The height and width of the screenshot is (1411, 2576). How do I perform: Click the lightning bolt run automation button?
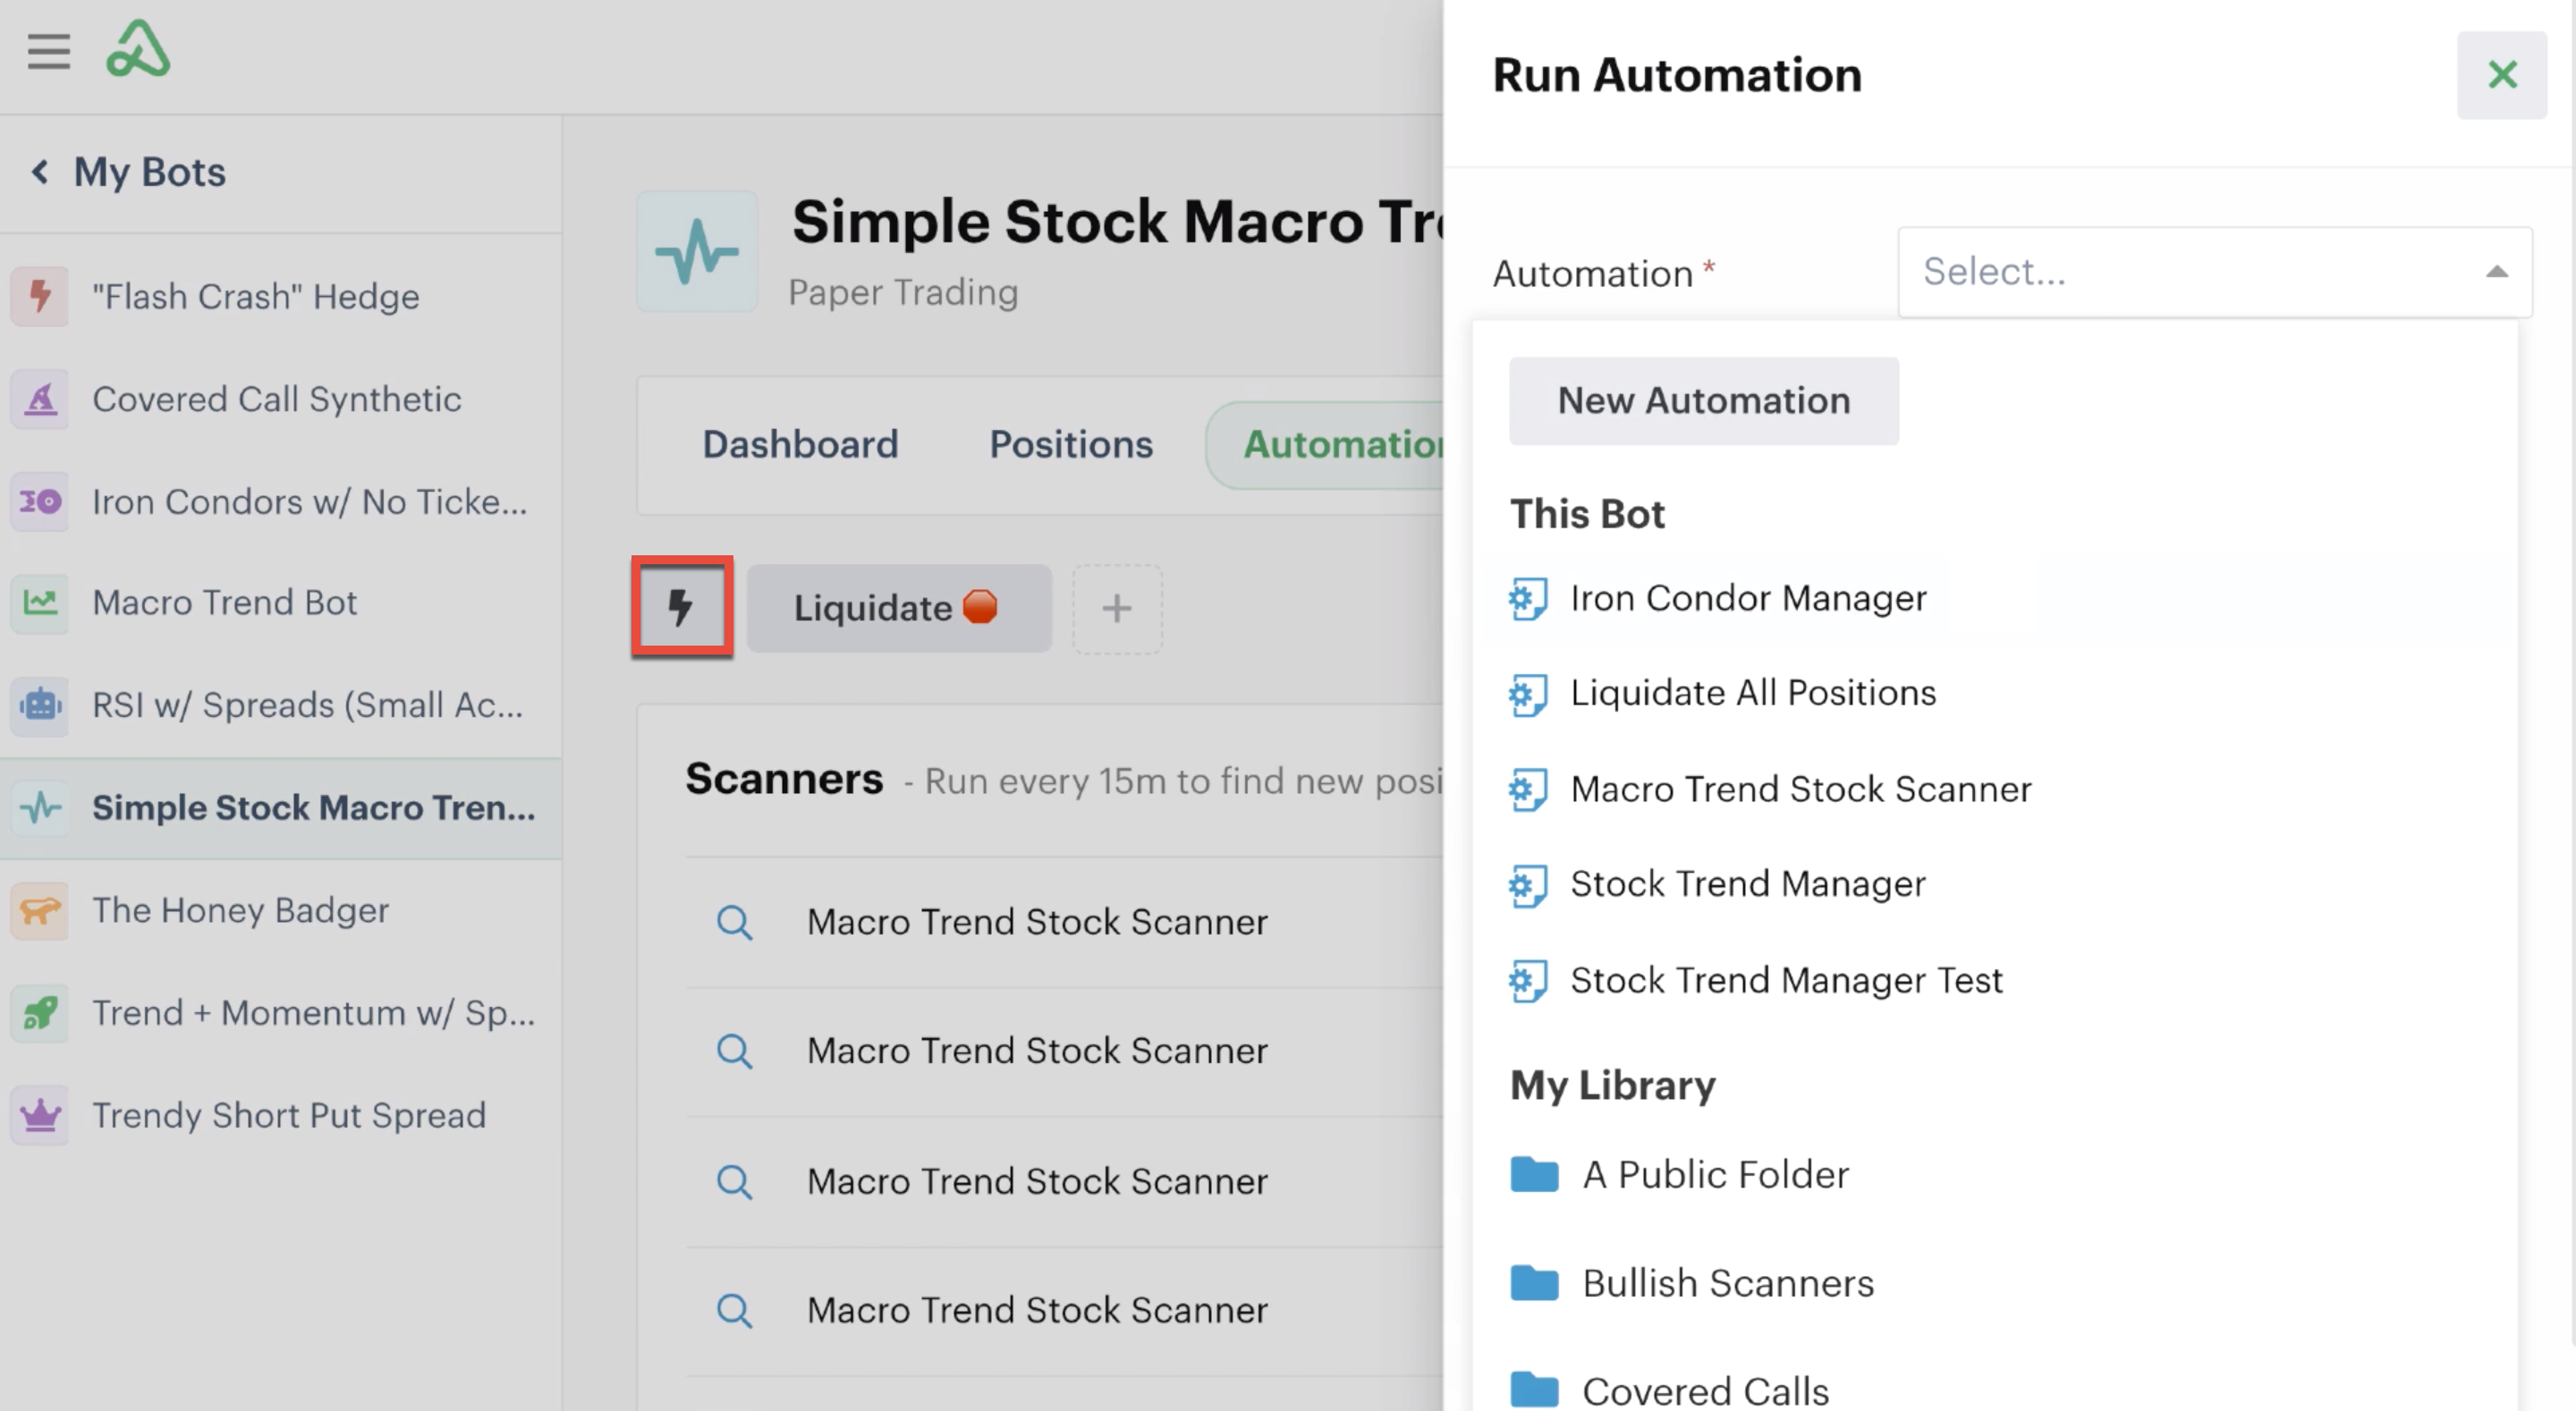click(x=682, y=607)
